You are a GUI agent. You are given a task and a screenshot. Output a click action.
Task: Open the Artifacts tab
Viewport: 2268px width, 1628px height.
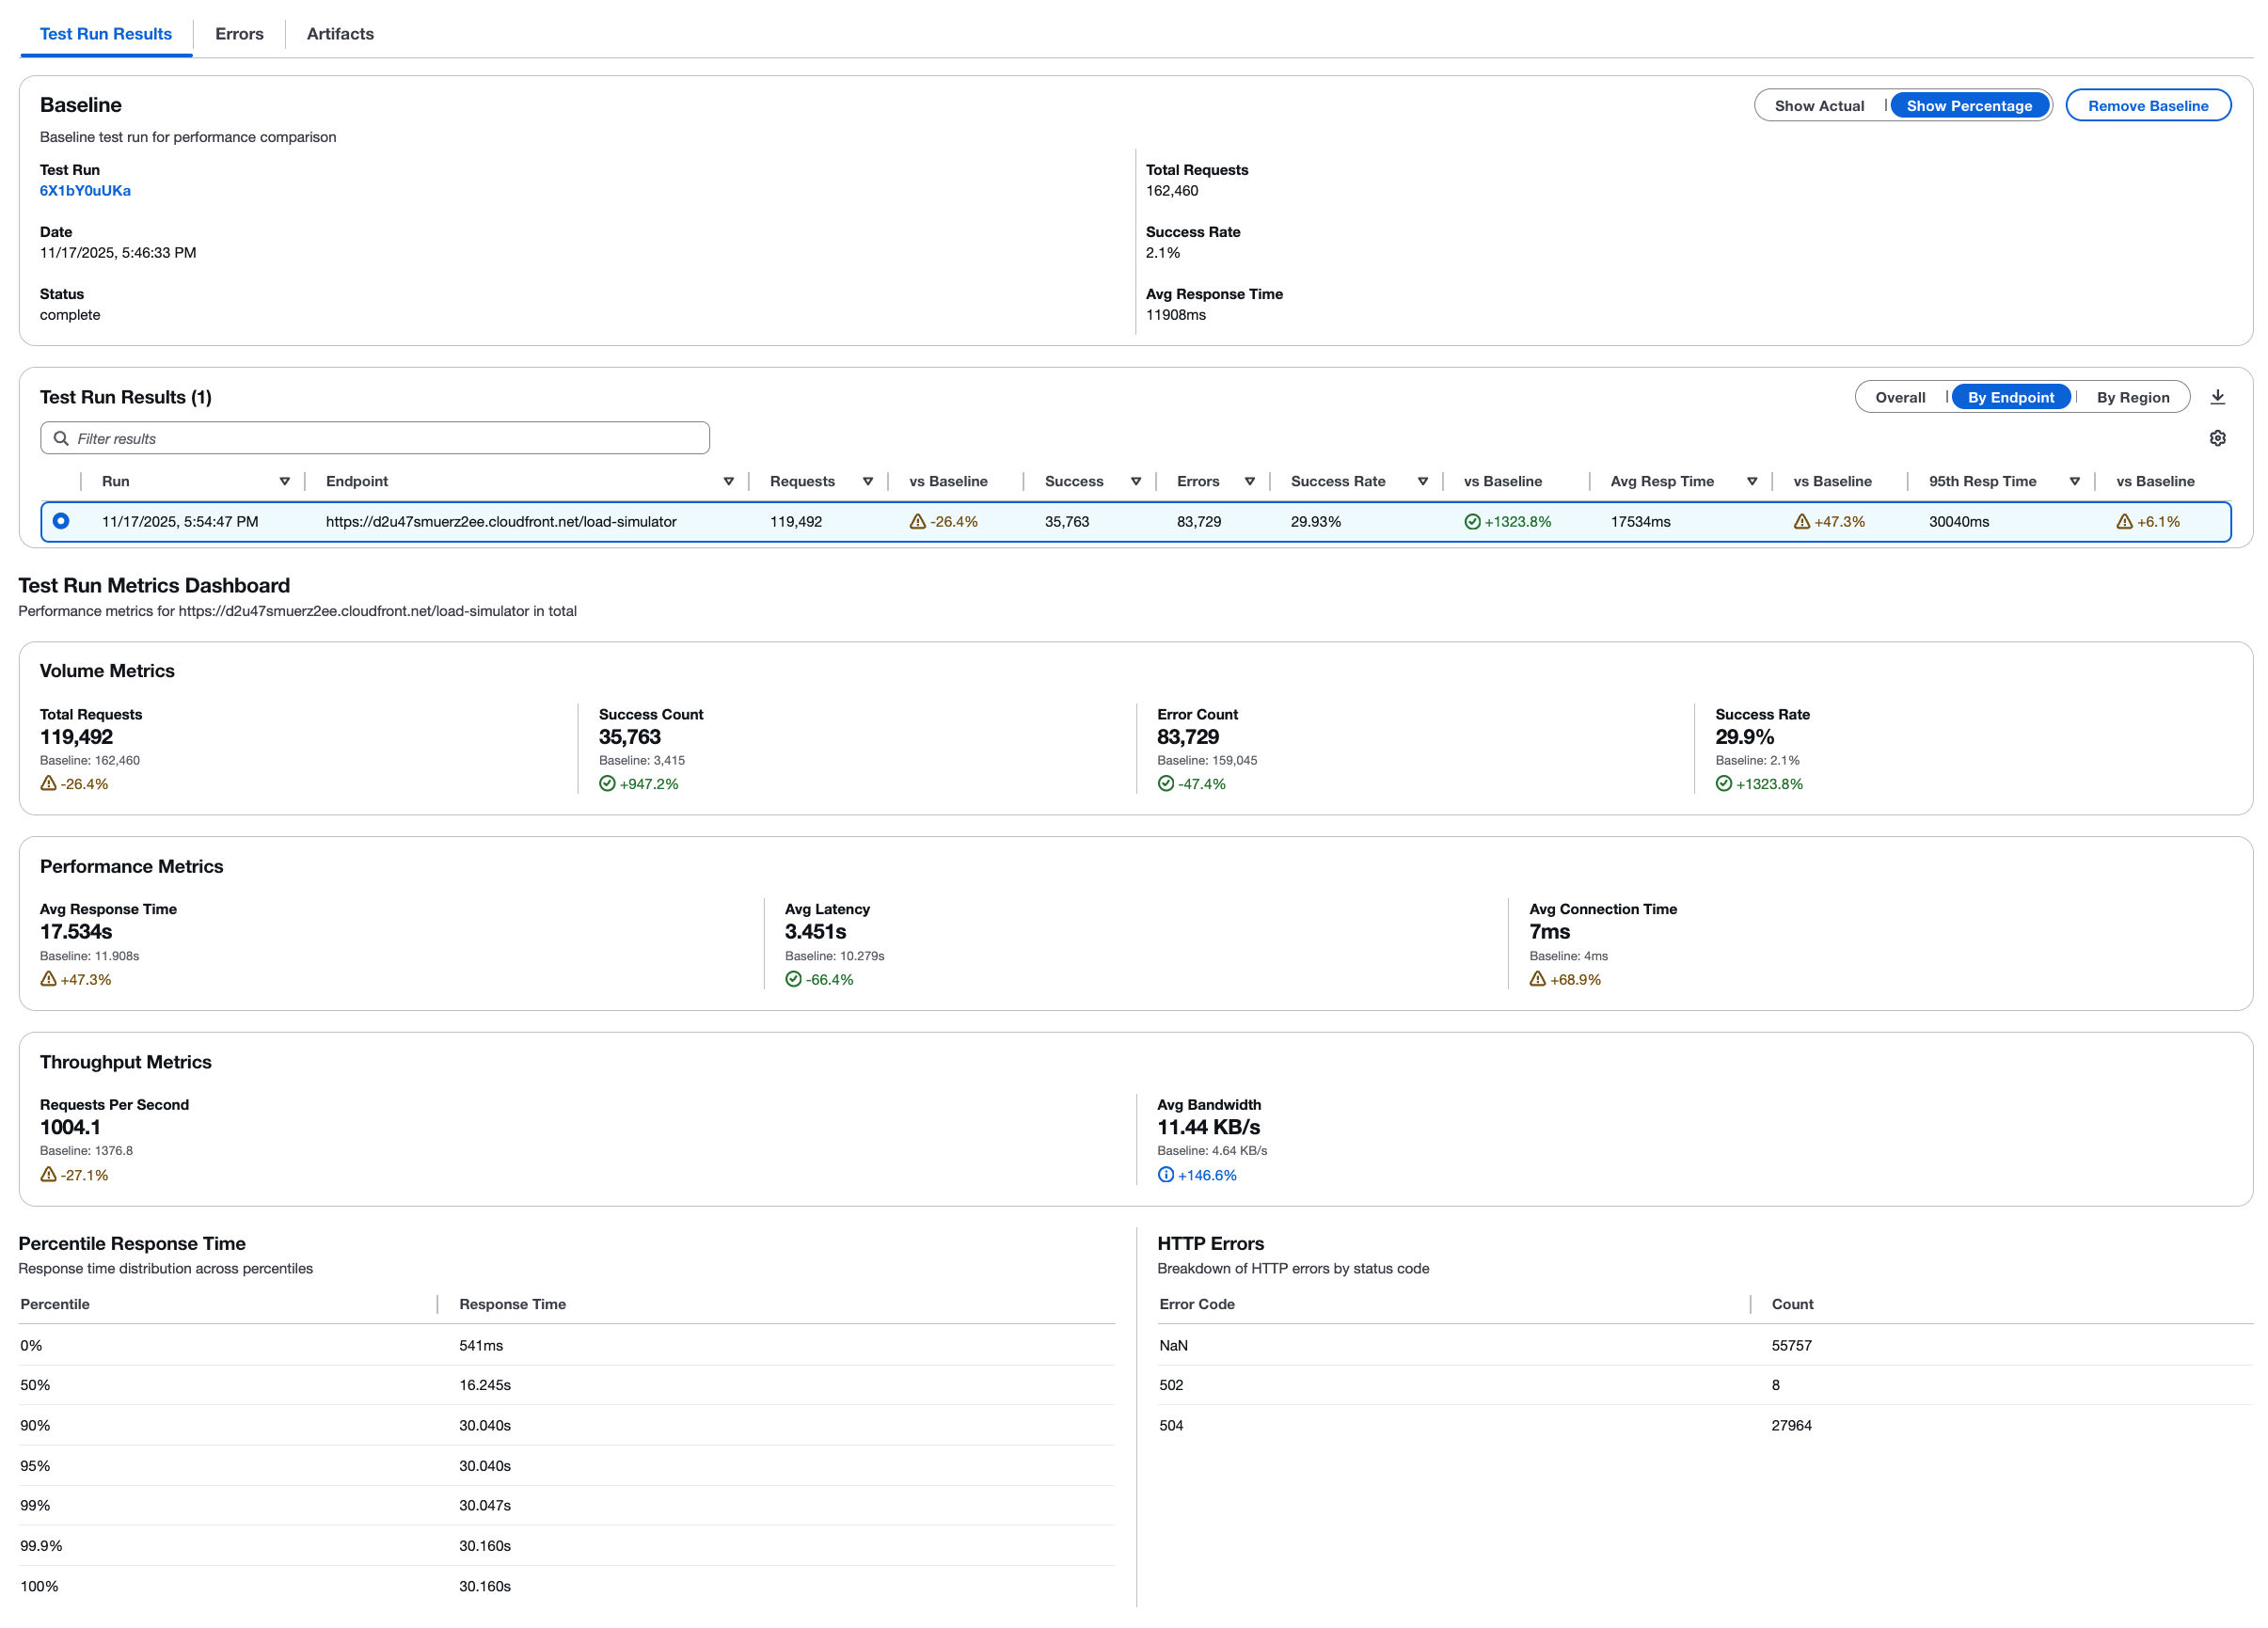(340, 33)
